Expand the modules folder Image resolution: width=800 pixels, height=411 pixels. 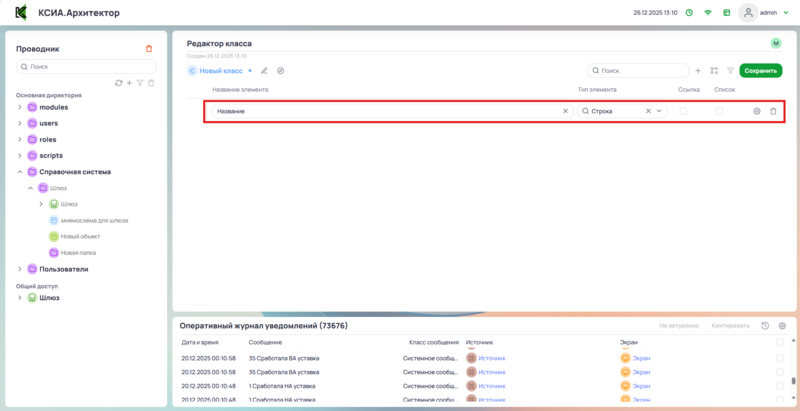20,107
